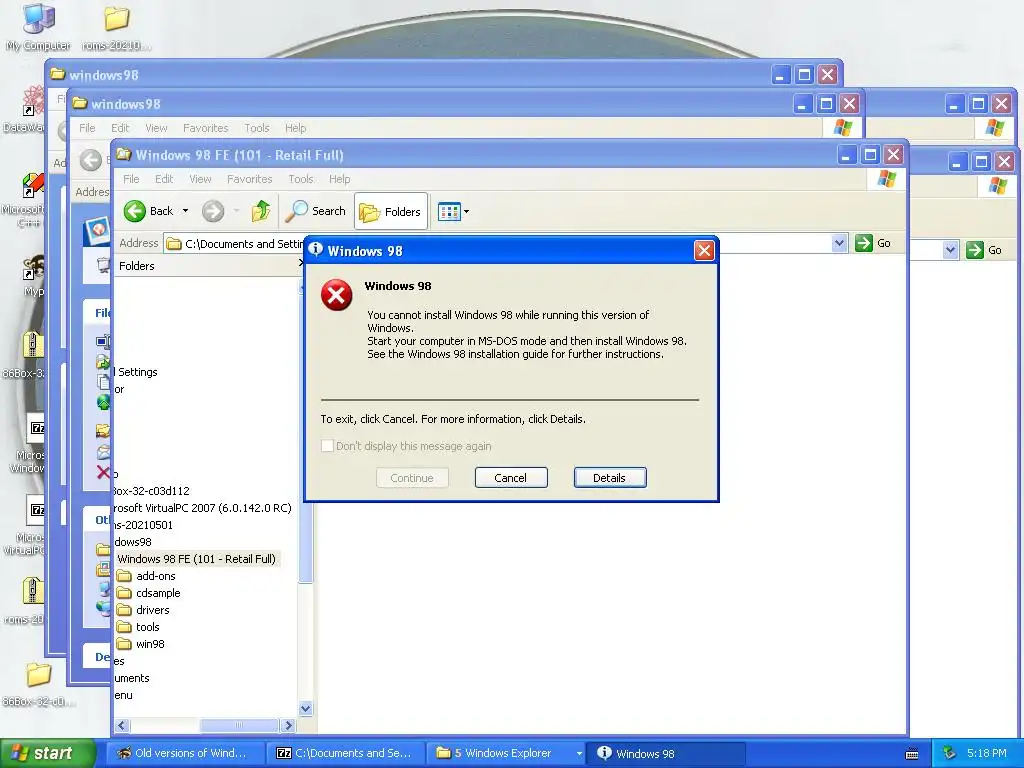Open the View menu in the front window
This screenshot has height=768, width=1024.
click(200, 179)
